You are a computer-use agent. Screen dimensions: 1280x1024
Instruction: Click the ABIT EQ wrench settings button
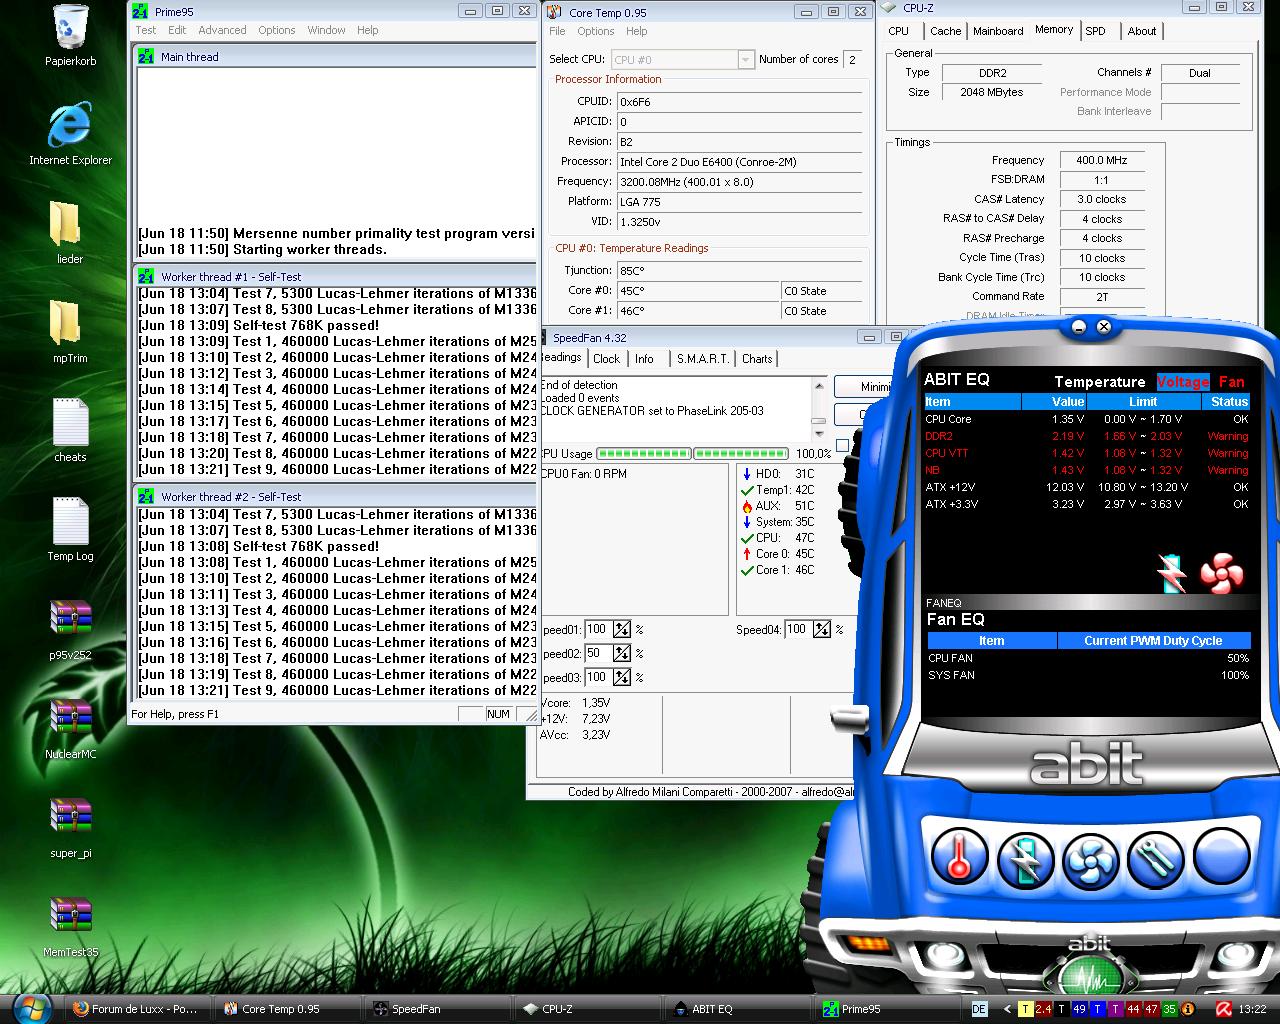pos(1156,859)
